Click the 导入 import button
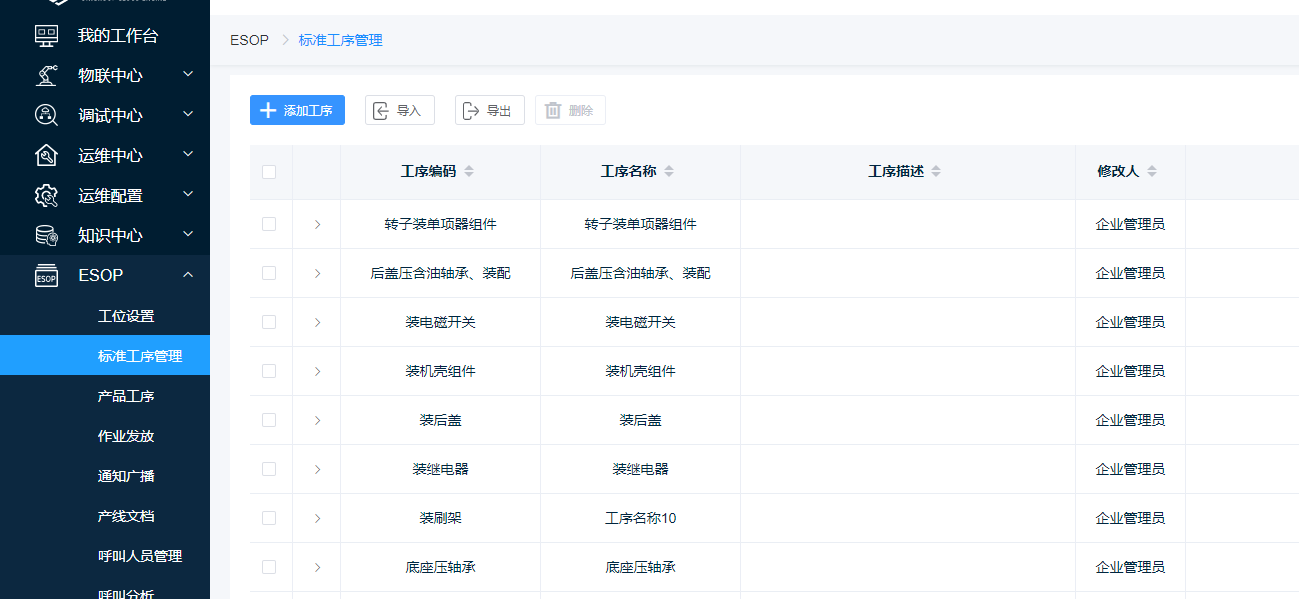This screenshot has height=599, width=1299. (x=399, y=110)
